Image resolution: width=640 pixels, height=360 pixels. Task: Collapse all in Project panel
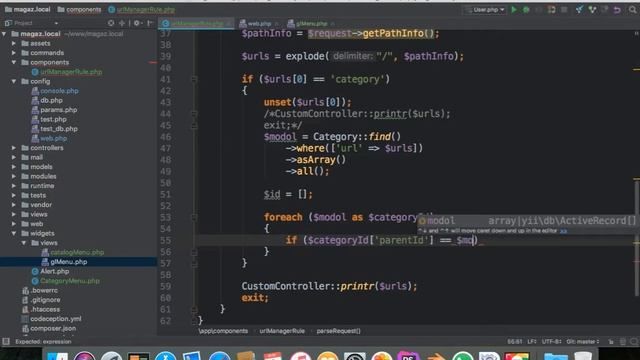pyautogui.click(x=122, y=23)
